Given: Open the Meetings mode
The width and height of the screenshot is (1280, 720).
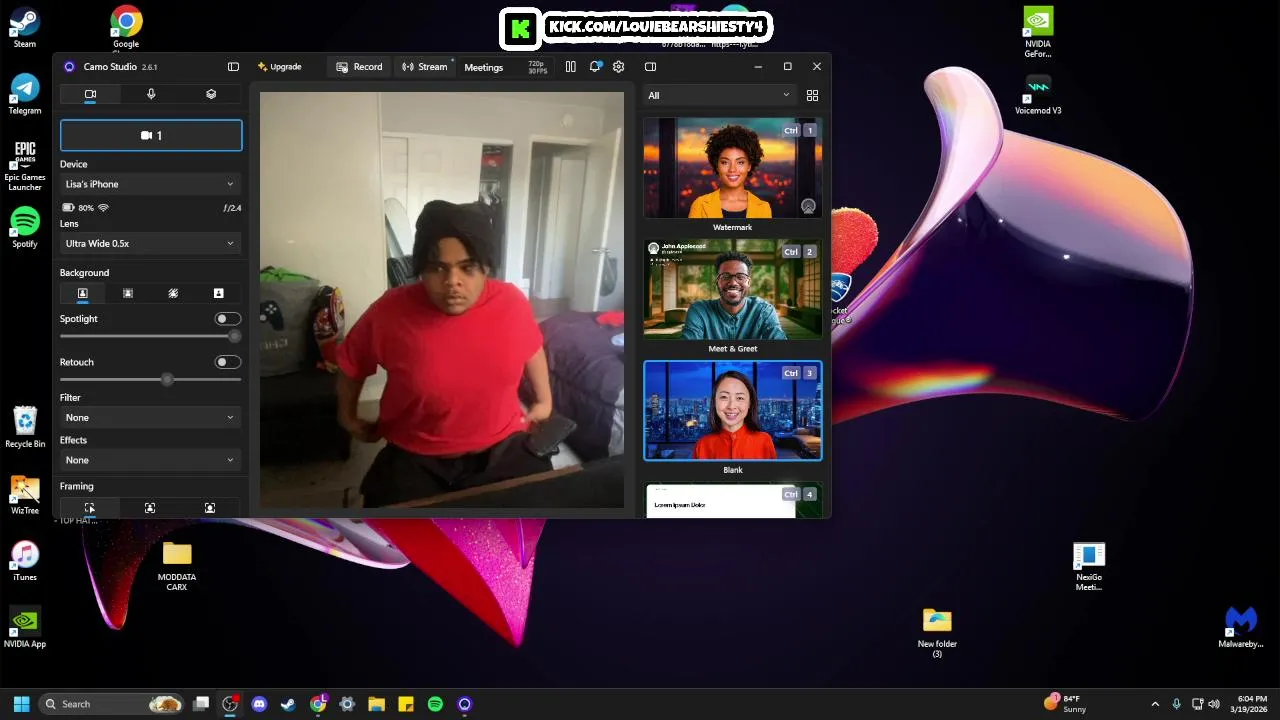Looking at the screenshot, I should [x=483, y=67].
